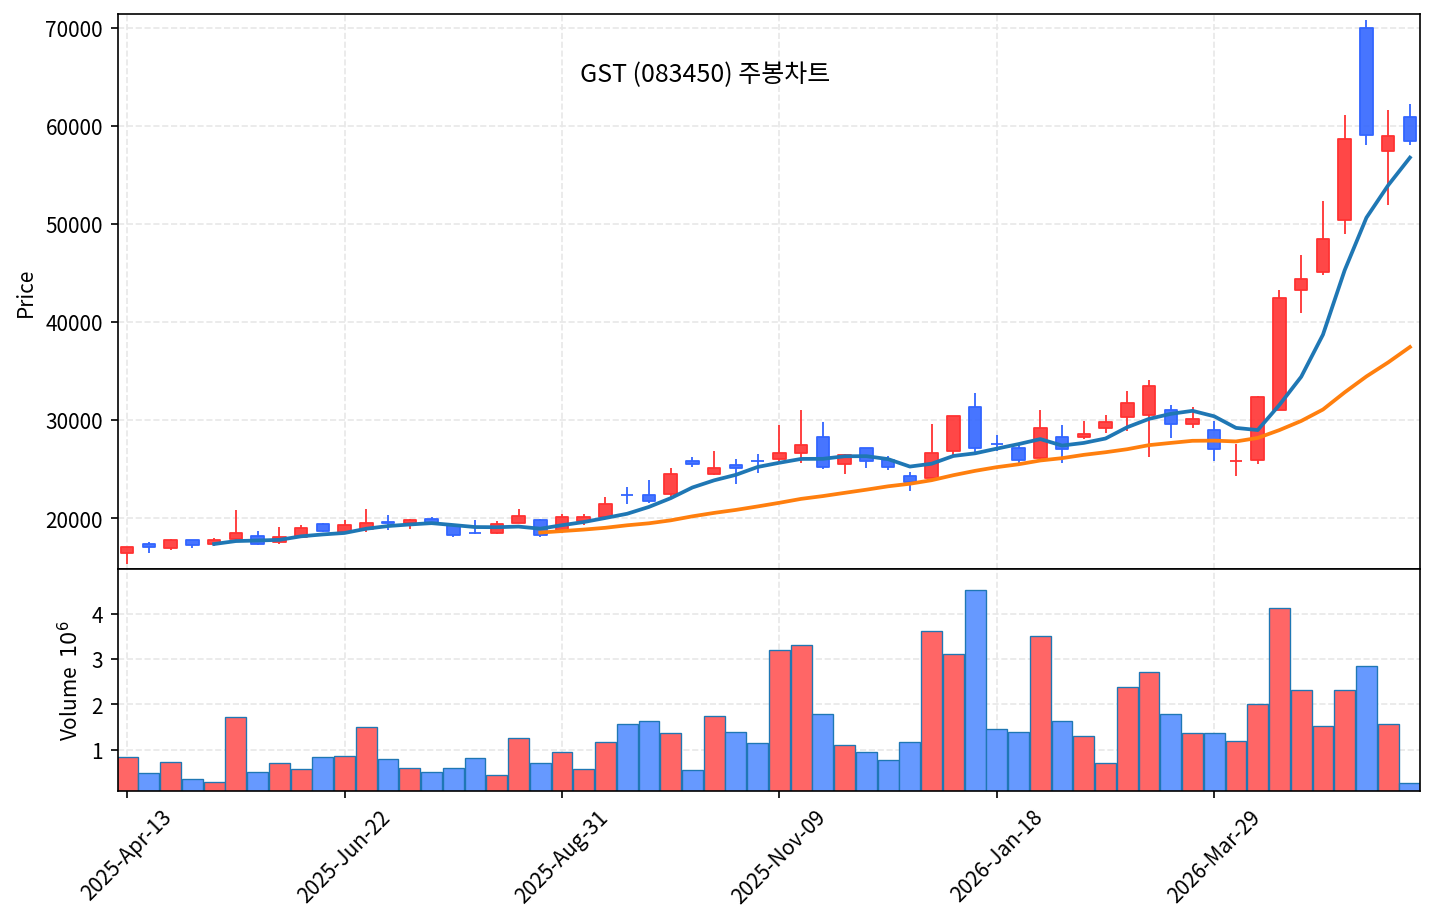
Task: Click the 50000 price tick label
Action: 76,225
